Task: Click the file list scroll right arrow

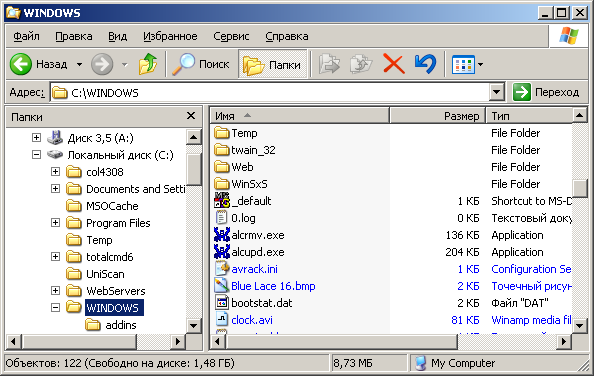Action: pos(564,342)
